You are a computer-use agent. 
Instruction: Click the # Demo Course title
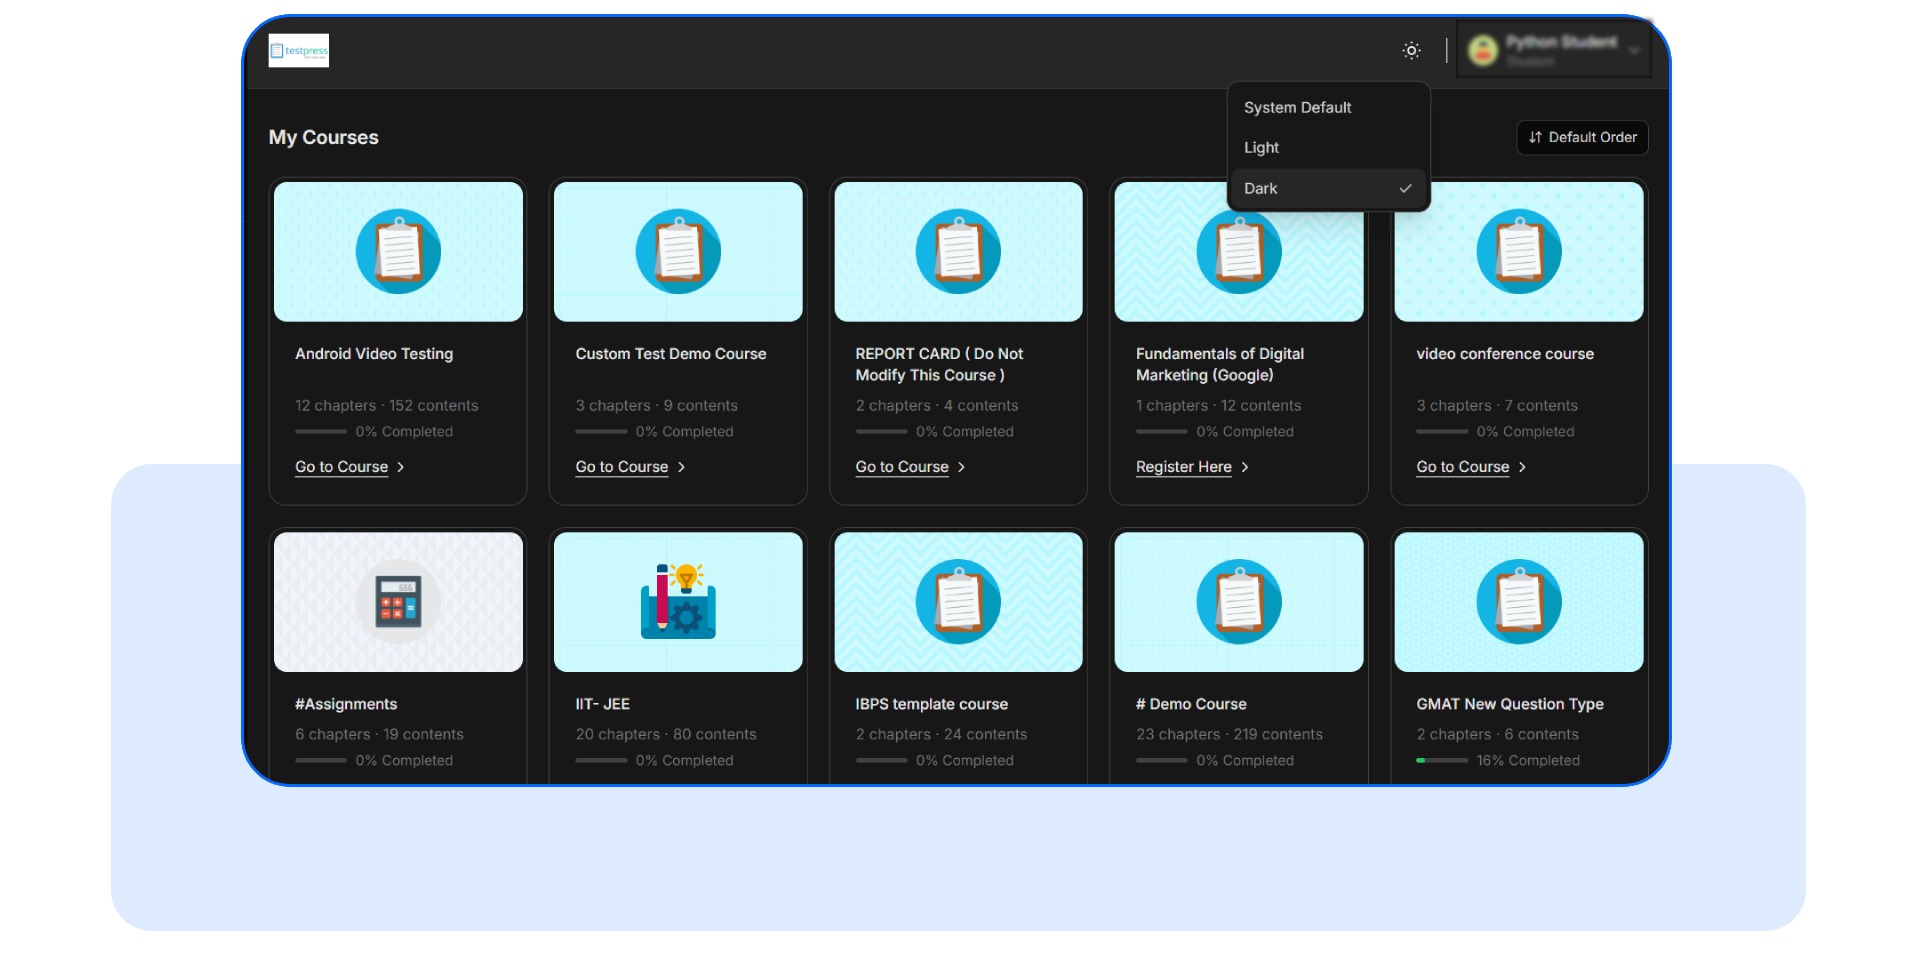coord(1191,704)
